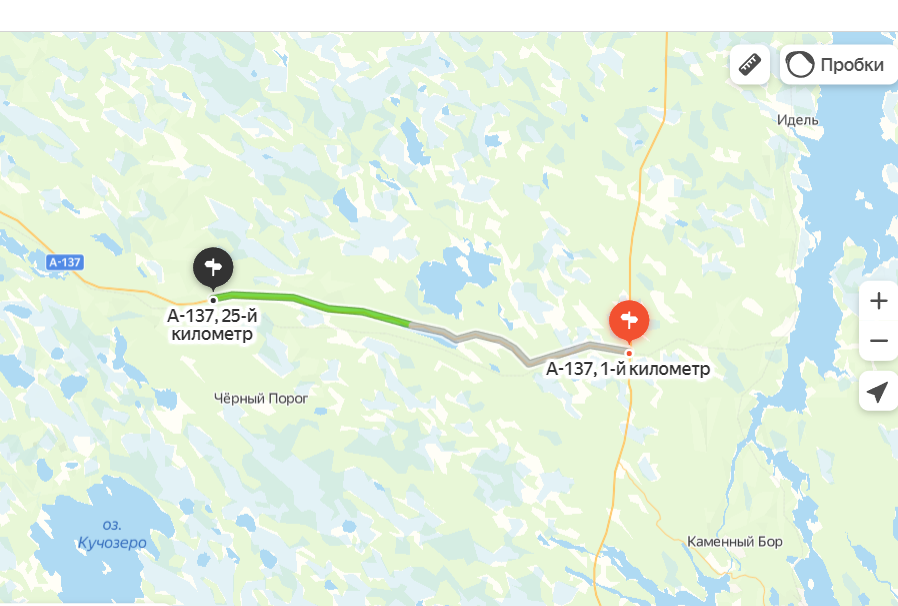
Task: Locate me using the arrow button
Action: pos(879,392)
